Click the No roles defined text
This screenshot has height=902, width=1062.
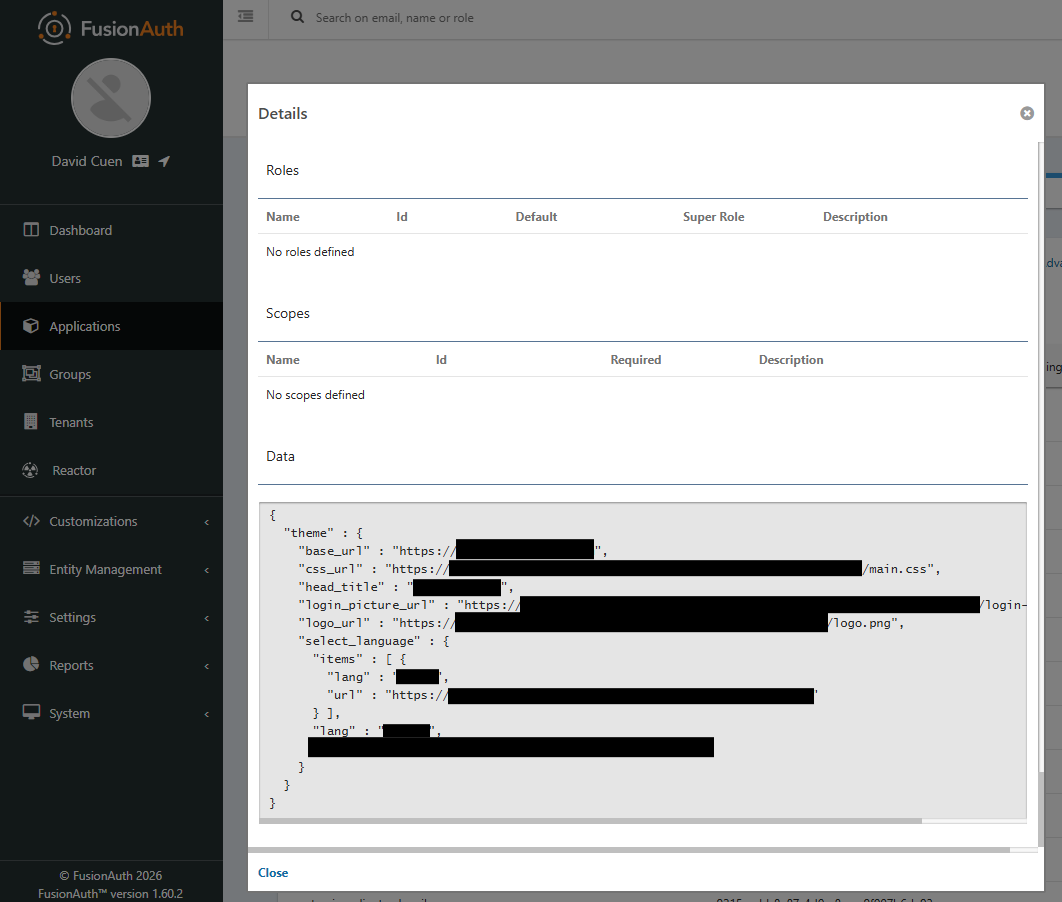coord(310,252)
